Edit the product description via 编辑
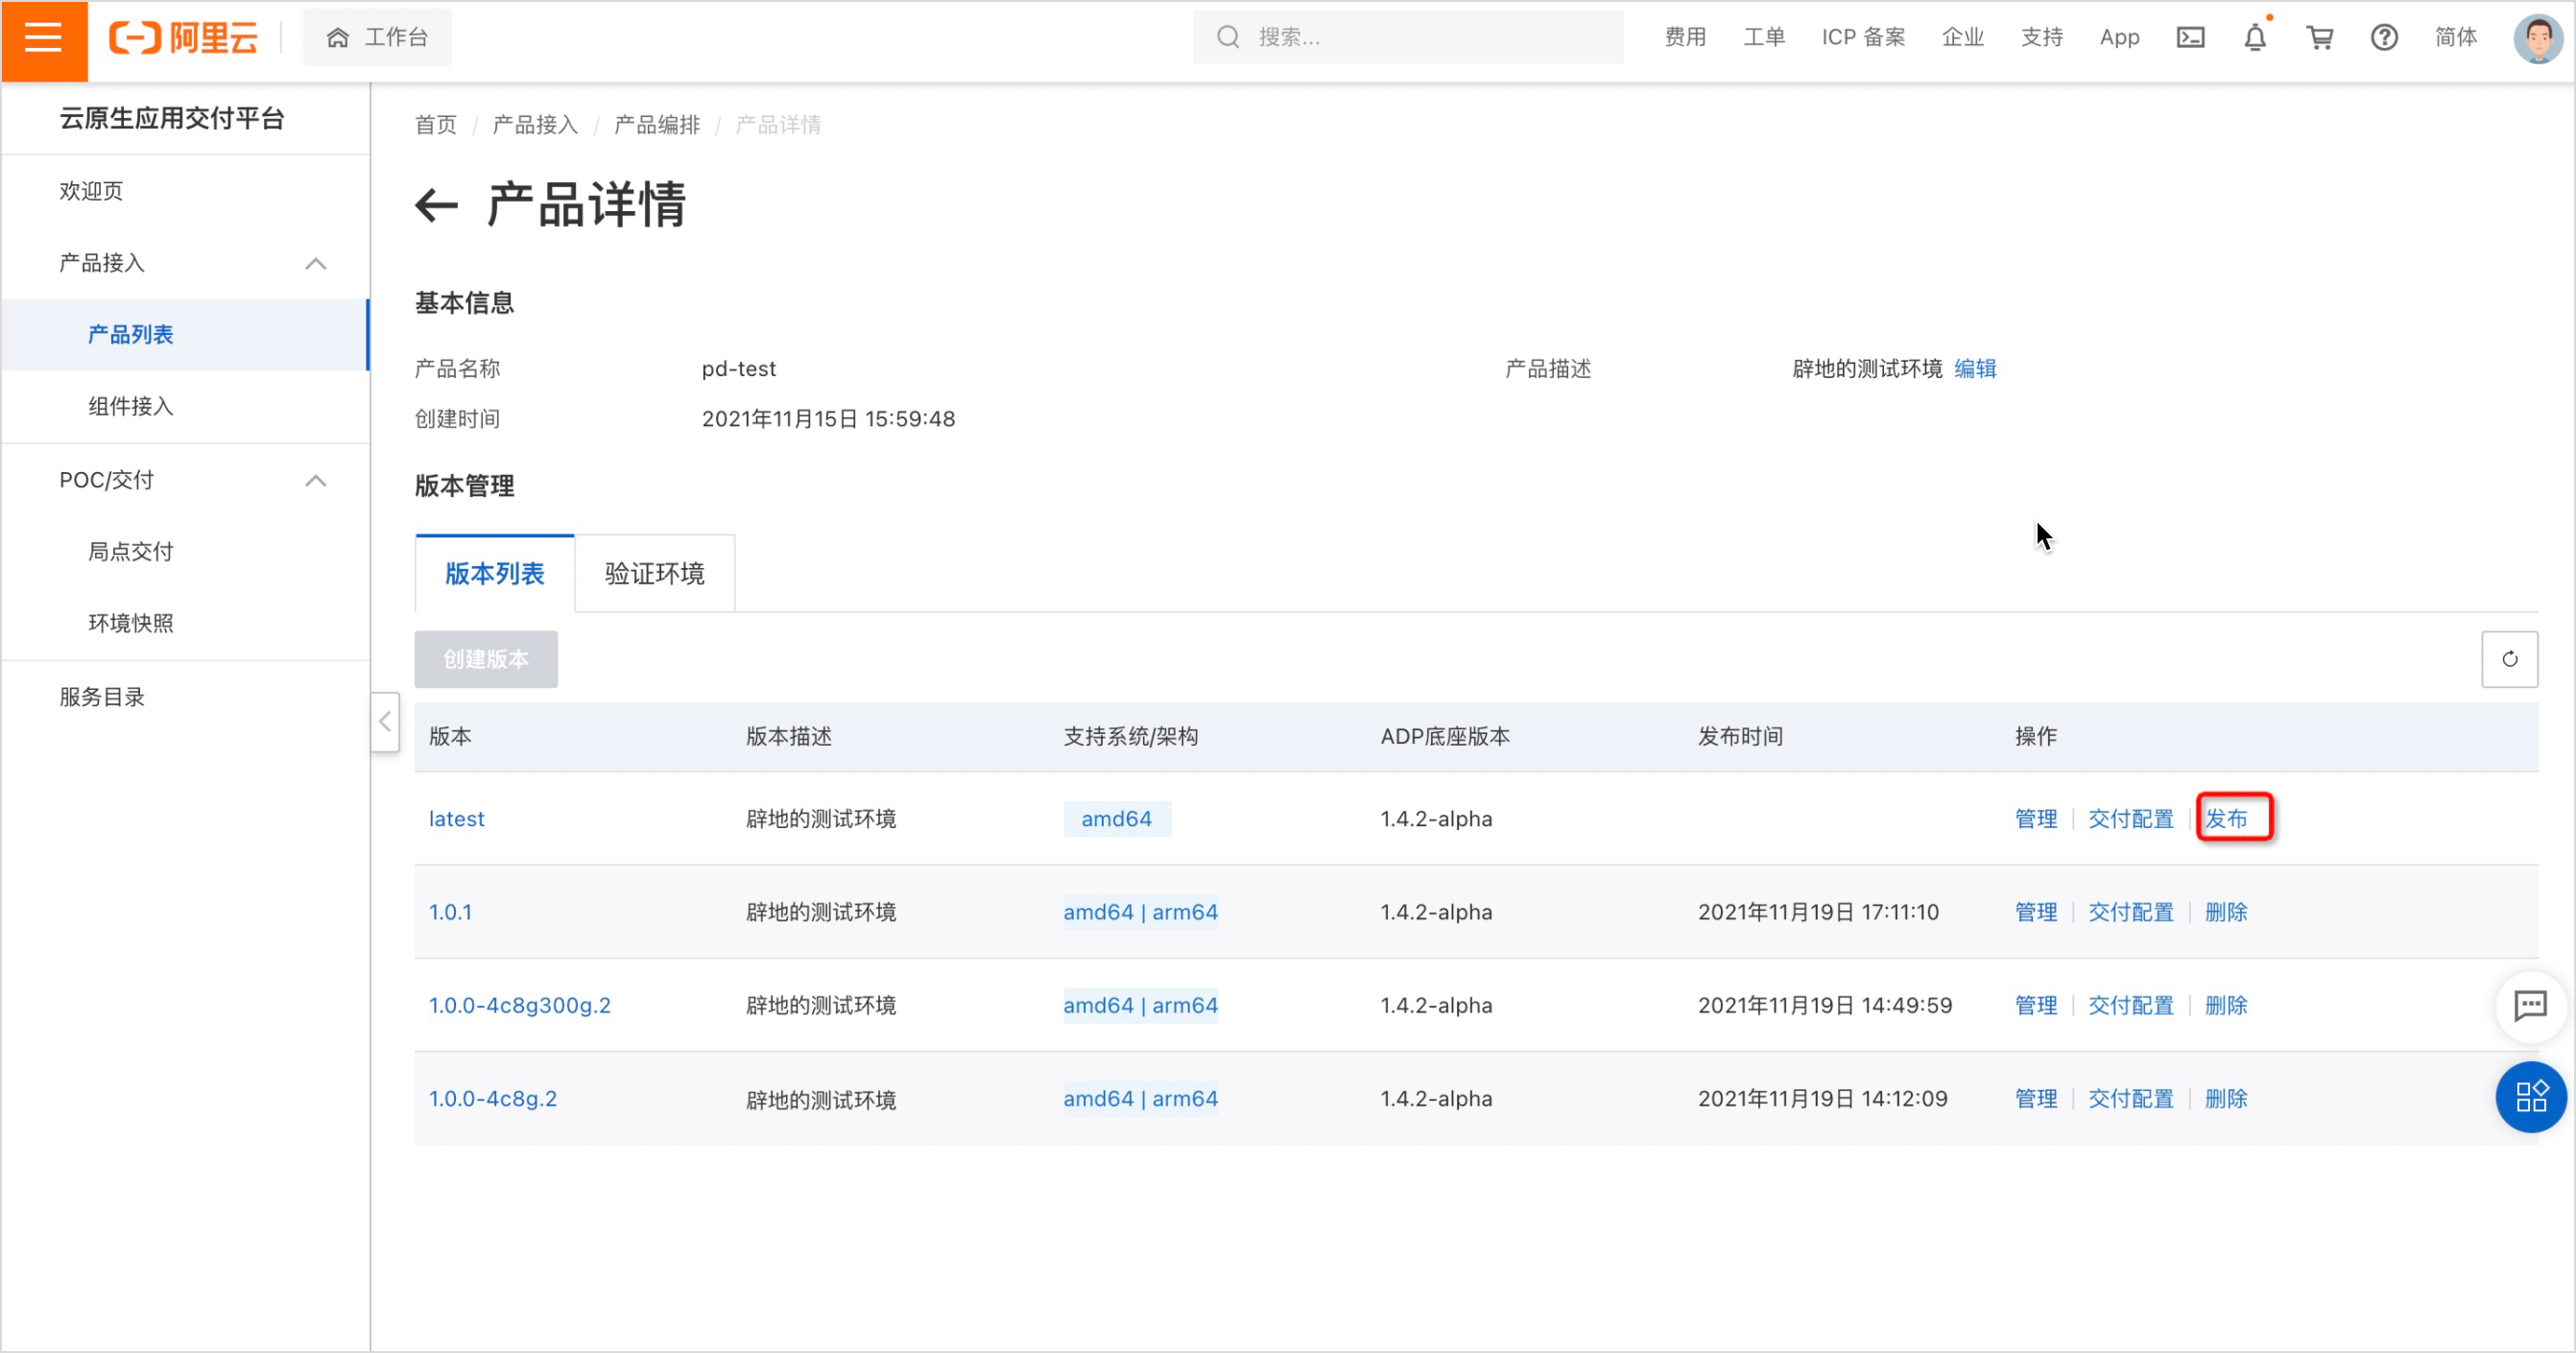2576x1353 pixels. (x=1975, y=369)
